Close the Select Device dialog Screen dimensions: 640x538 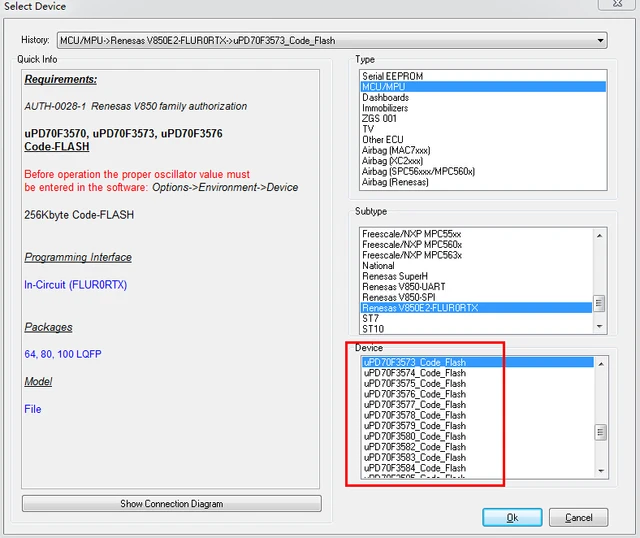tap(618, 4)
